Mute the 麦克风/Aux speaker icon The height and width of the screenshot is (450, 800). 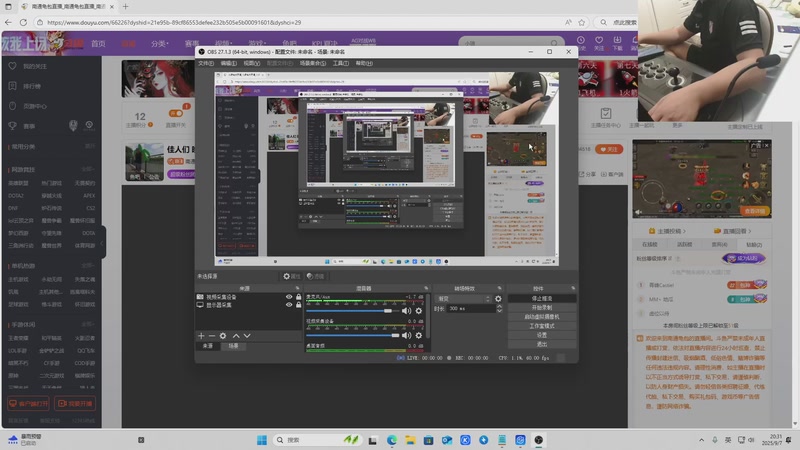(x=407, y=311)
